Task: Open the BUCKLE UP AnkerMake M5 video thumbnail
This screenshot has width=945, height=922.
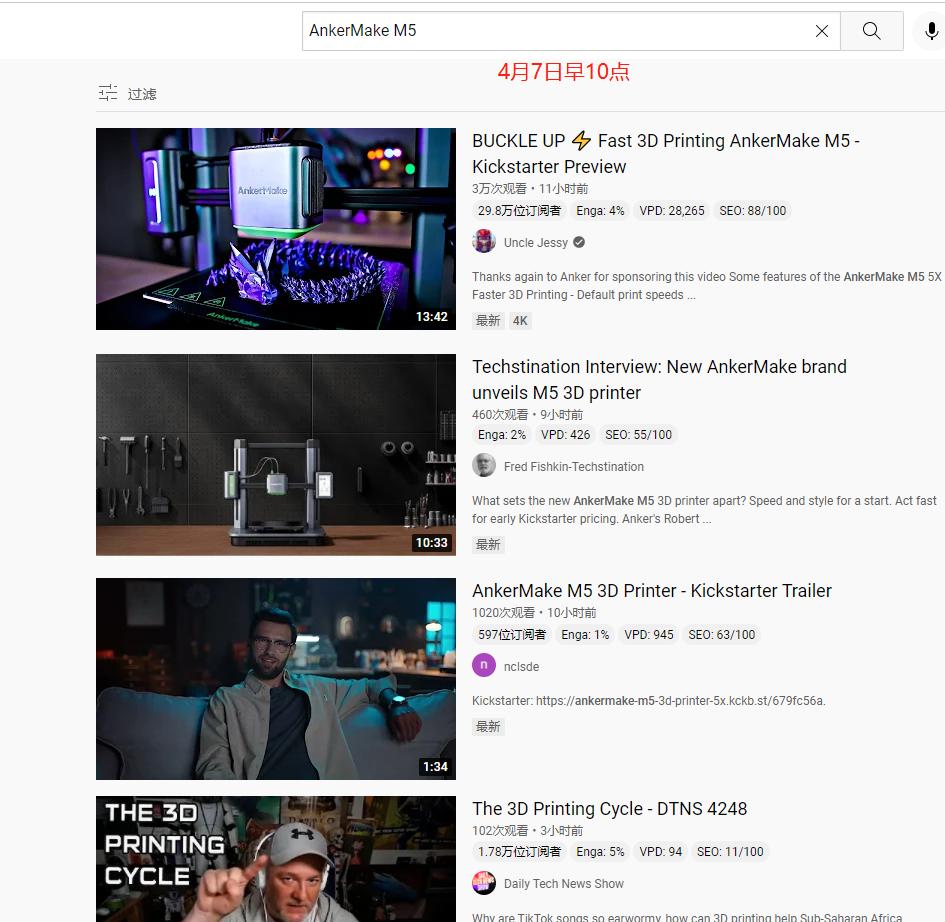Action: tap(275, 228)
